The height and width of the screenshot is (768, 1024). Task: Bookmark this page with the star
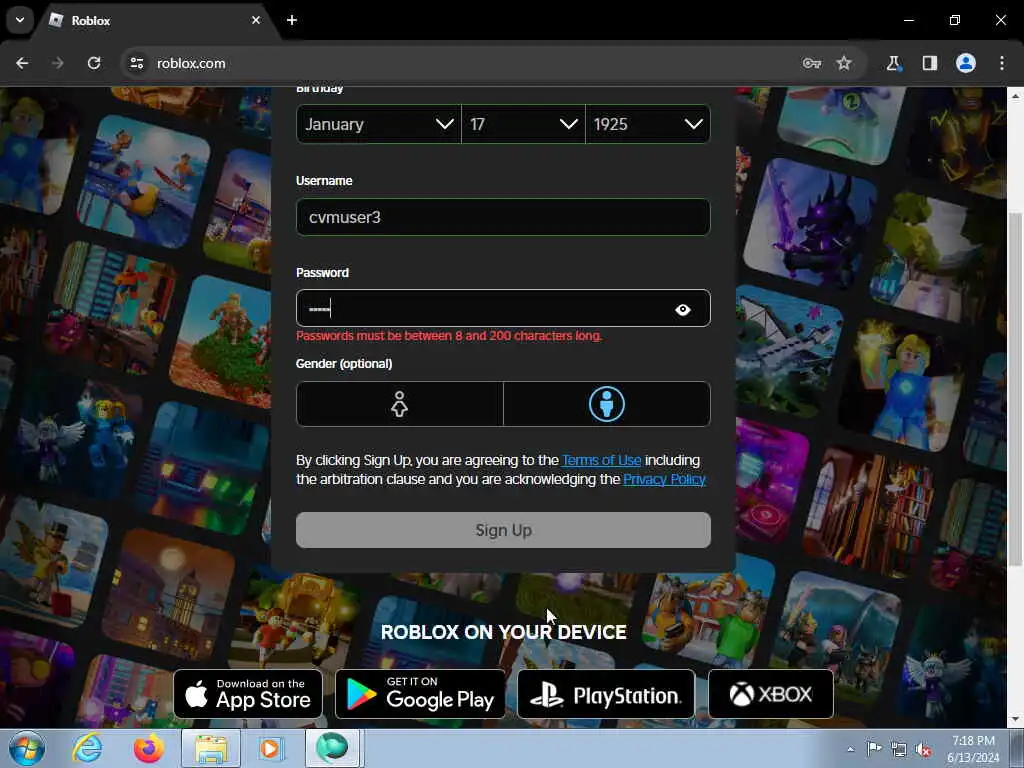point(844,63)
